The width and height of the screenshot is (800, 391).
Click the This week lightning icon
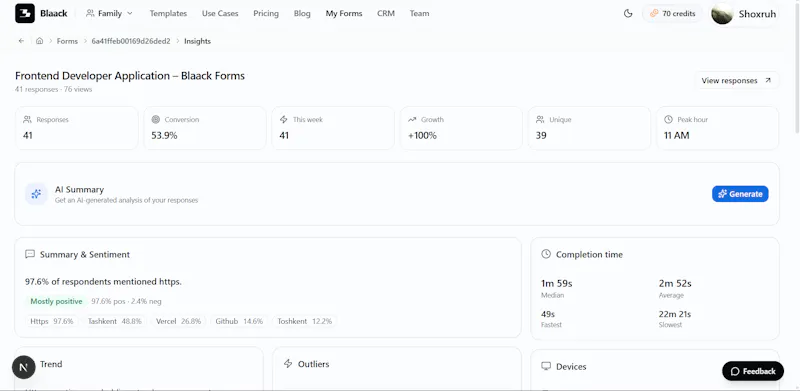(284, 119)
